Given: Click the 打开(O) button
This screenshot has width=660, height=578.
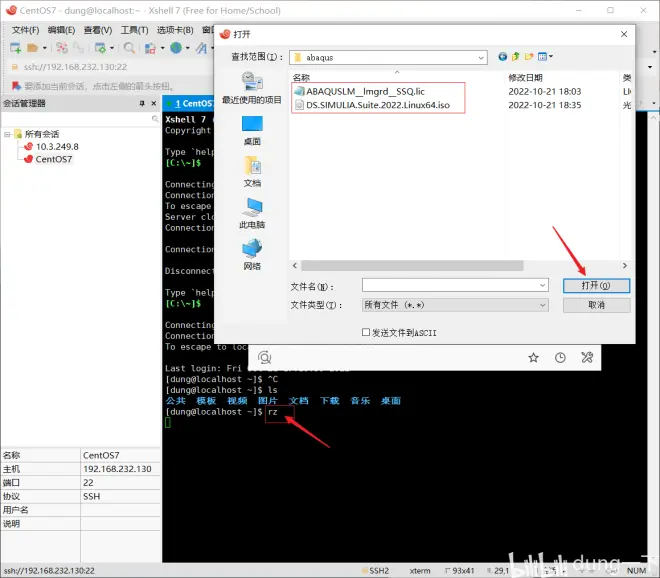Looking at the screenshot, I should click(596, 286).
